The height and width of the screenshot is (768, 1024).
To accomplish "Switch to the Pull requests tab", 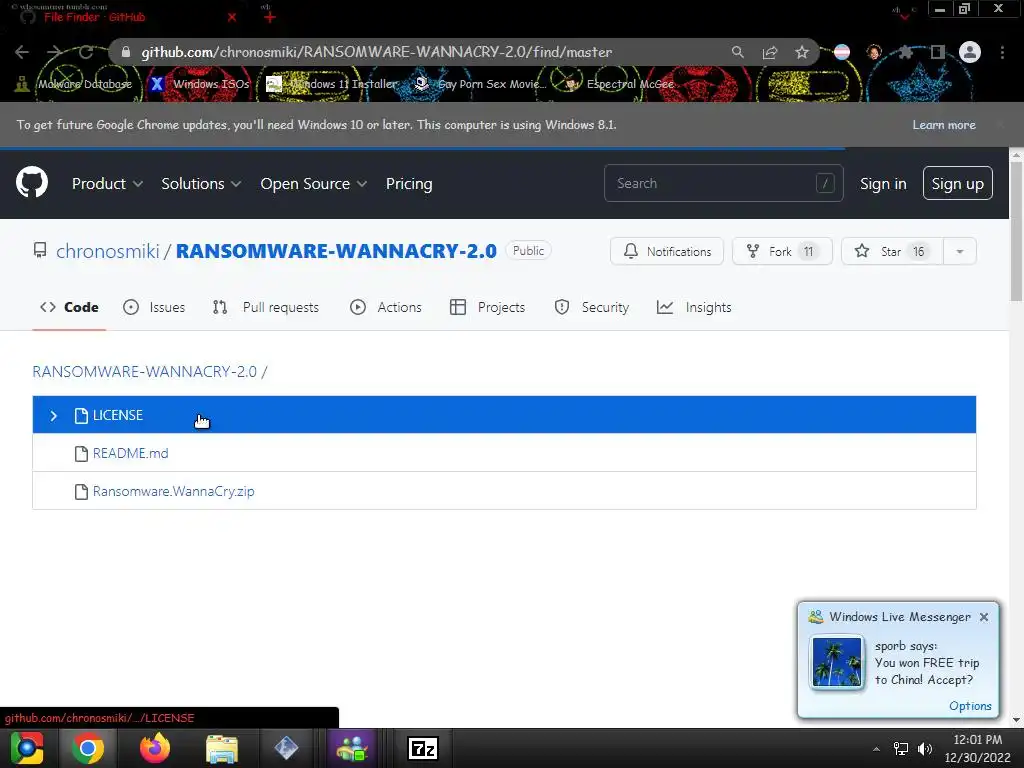I will (x=266, y=307).
